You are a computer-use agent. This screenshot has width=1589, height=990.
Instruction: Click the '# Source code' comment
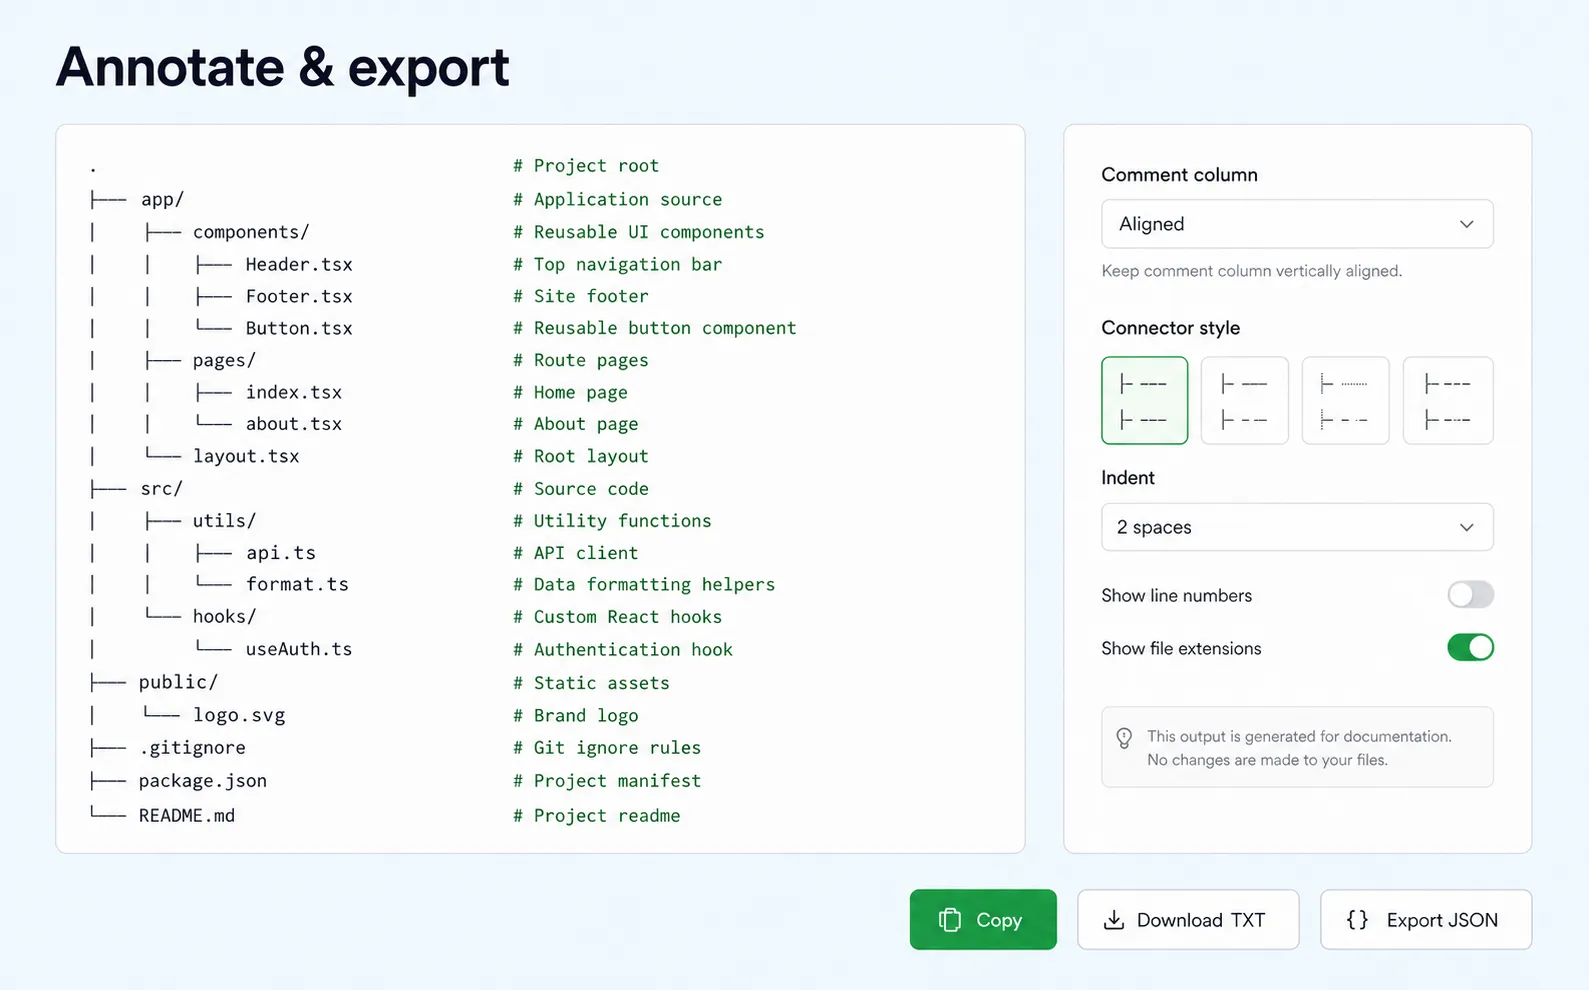[x=580, y=488]
